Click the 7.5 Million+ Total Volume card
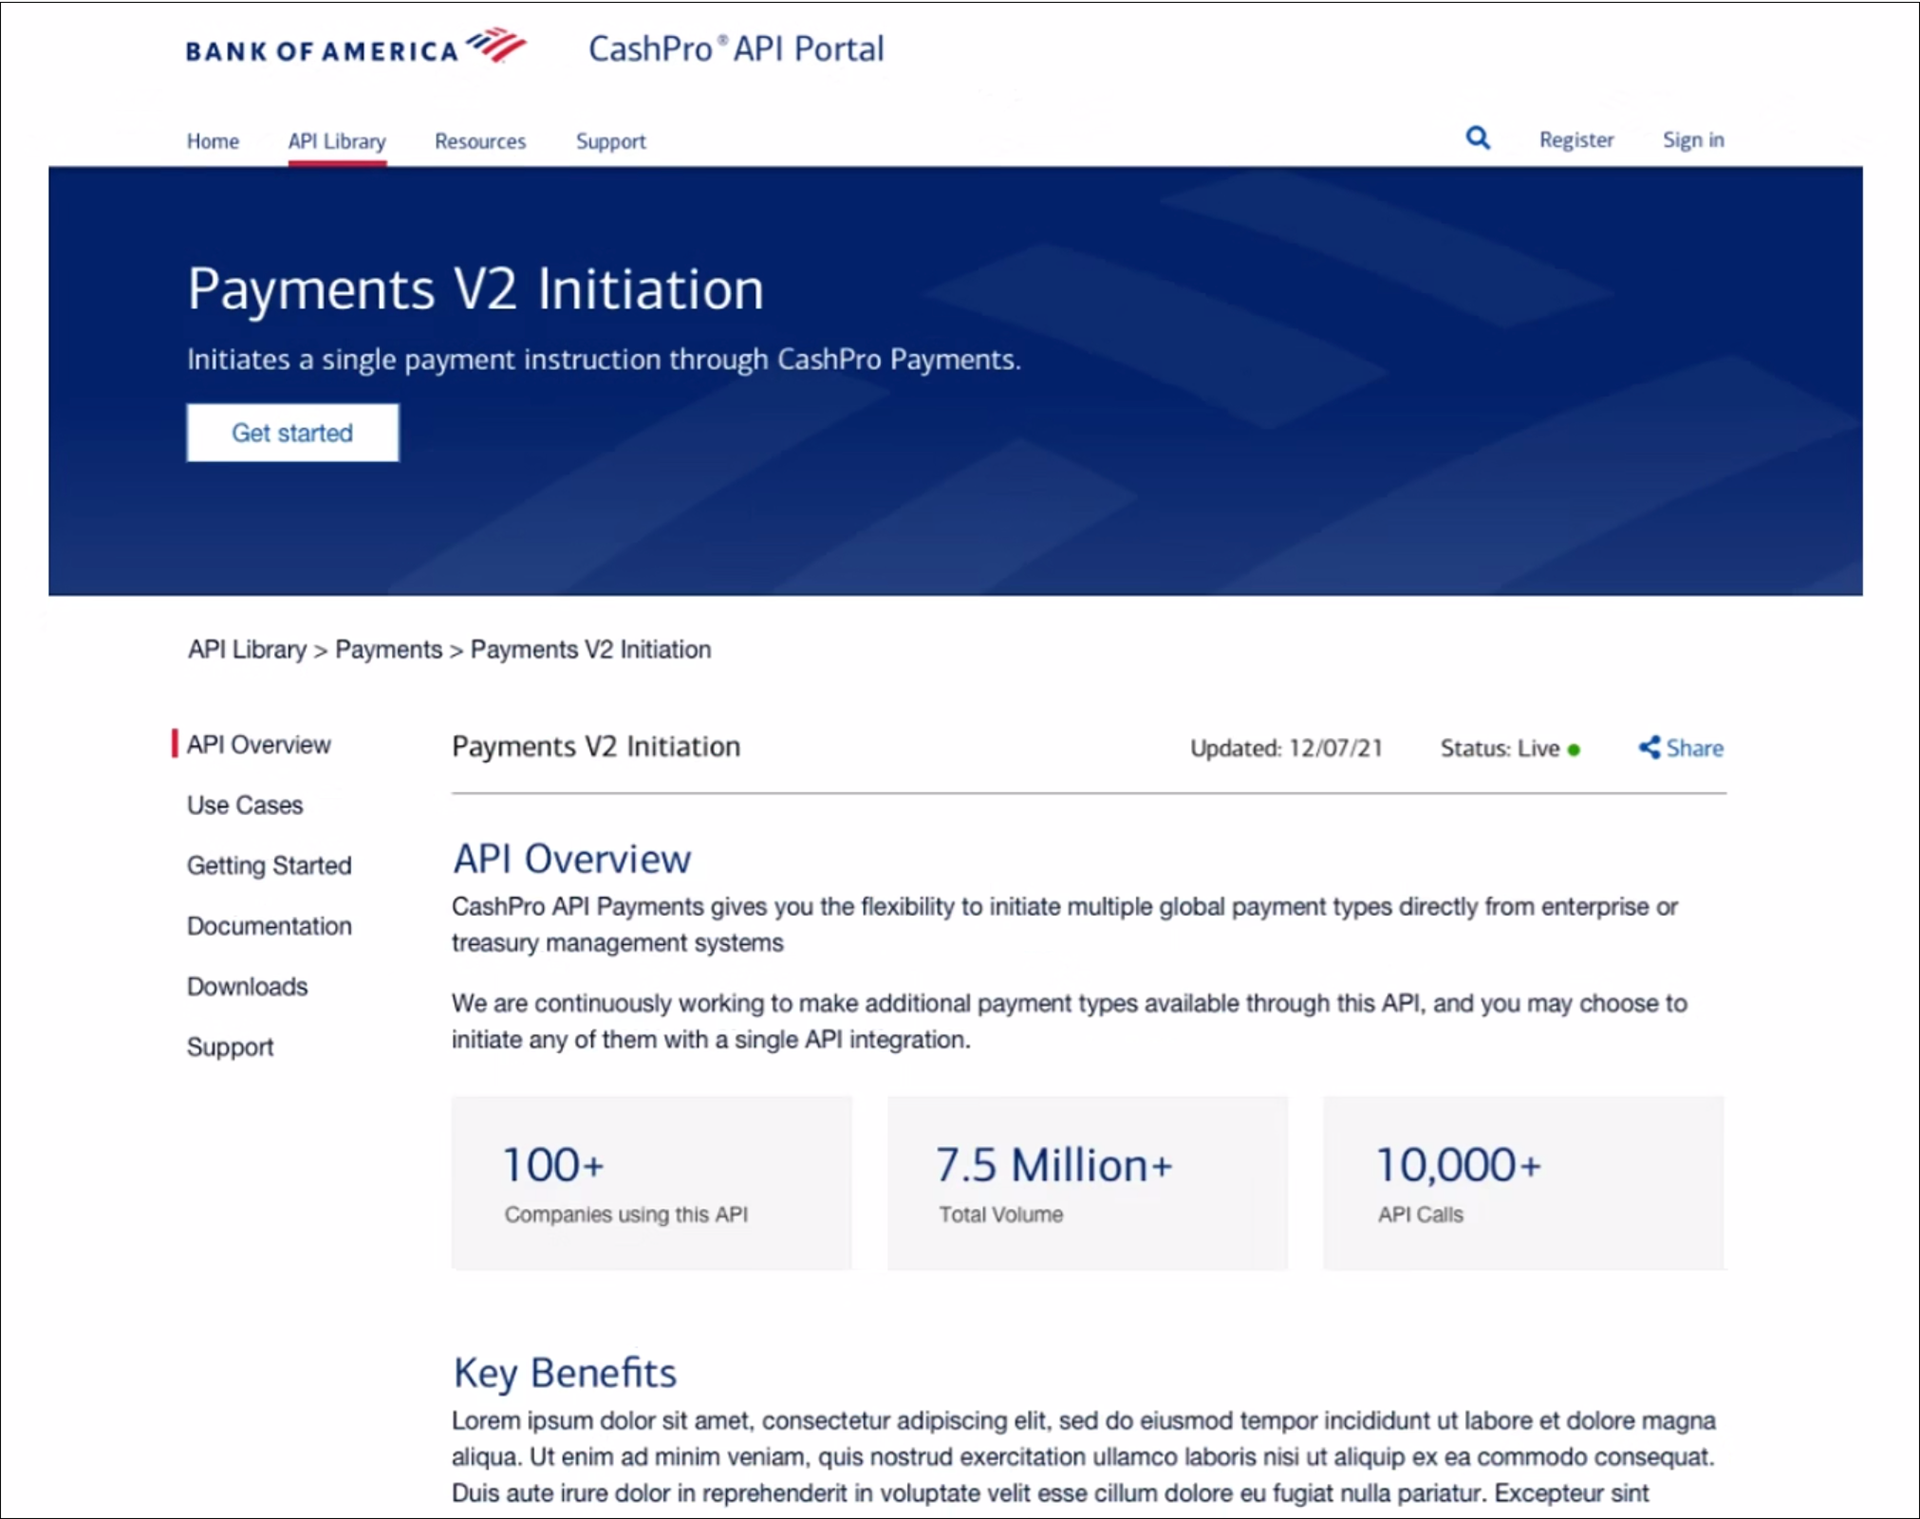The width and height of the screenshot is (1920, 1519). click(x=1088, y=1183)
